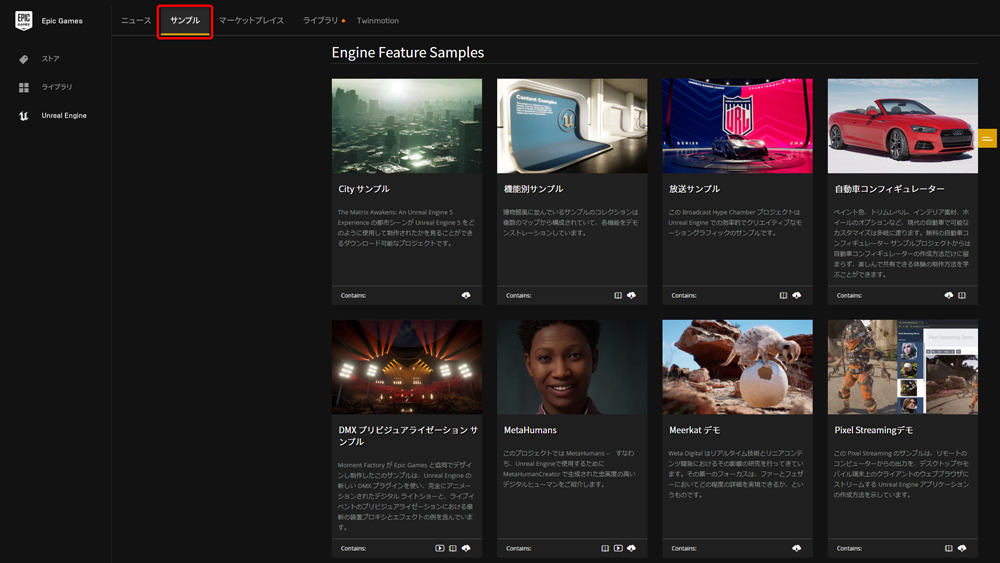Click the documentation book icon on Pixel Streaming card
Viewport: 1000px width, 563px height.
pos(948,548)
